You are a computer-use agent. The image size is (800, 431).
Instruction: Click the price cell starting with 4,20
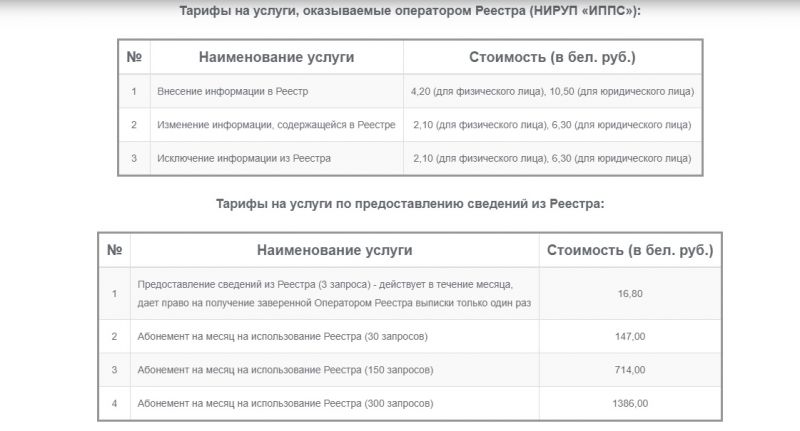click(553, 91)
